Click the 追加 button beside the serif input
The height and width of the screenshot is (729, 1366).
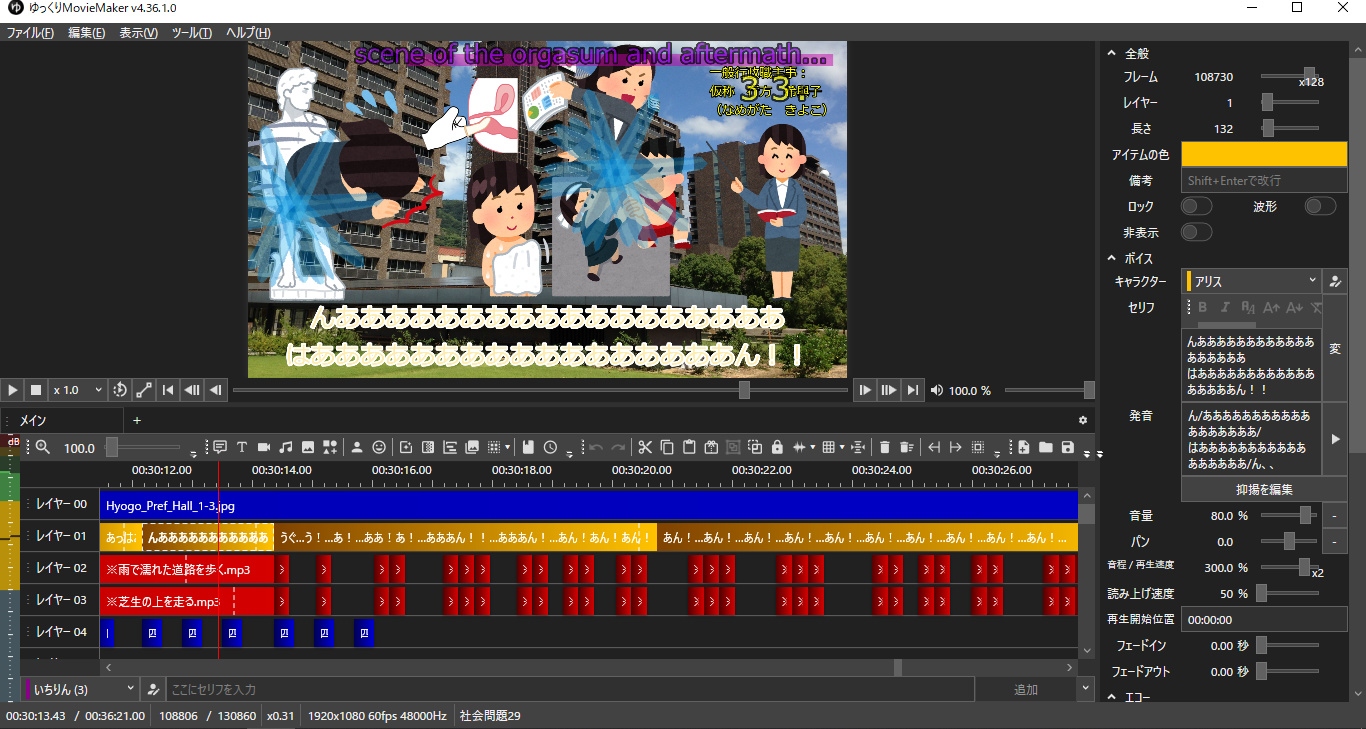[x=1025, y=689]
